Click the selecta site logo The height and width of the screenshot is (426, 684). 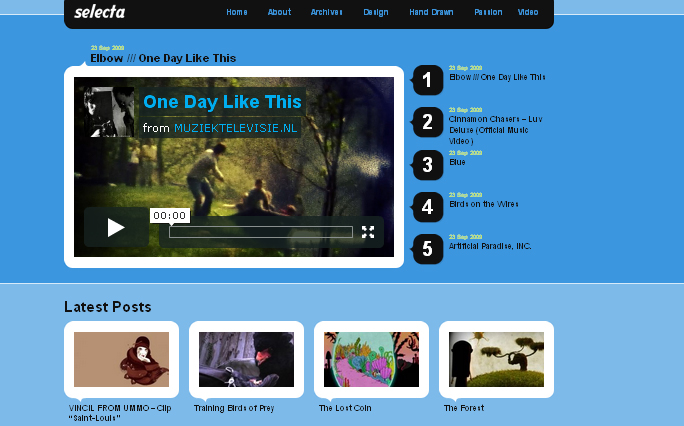coord(100,12)
